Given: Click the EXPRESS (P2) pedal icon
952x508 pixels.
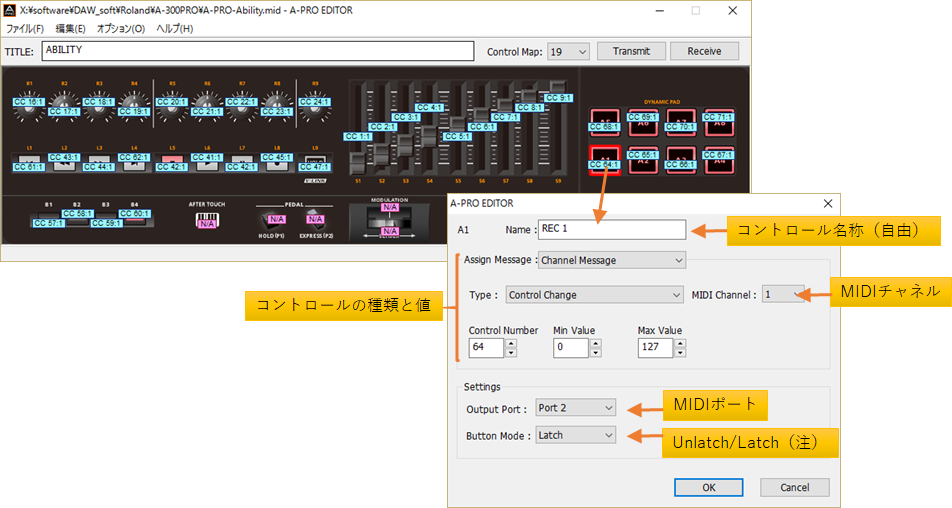Looking at the screenshot, I should (x=316, y=219).
